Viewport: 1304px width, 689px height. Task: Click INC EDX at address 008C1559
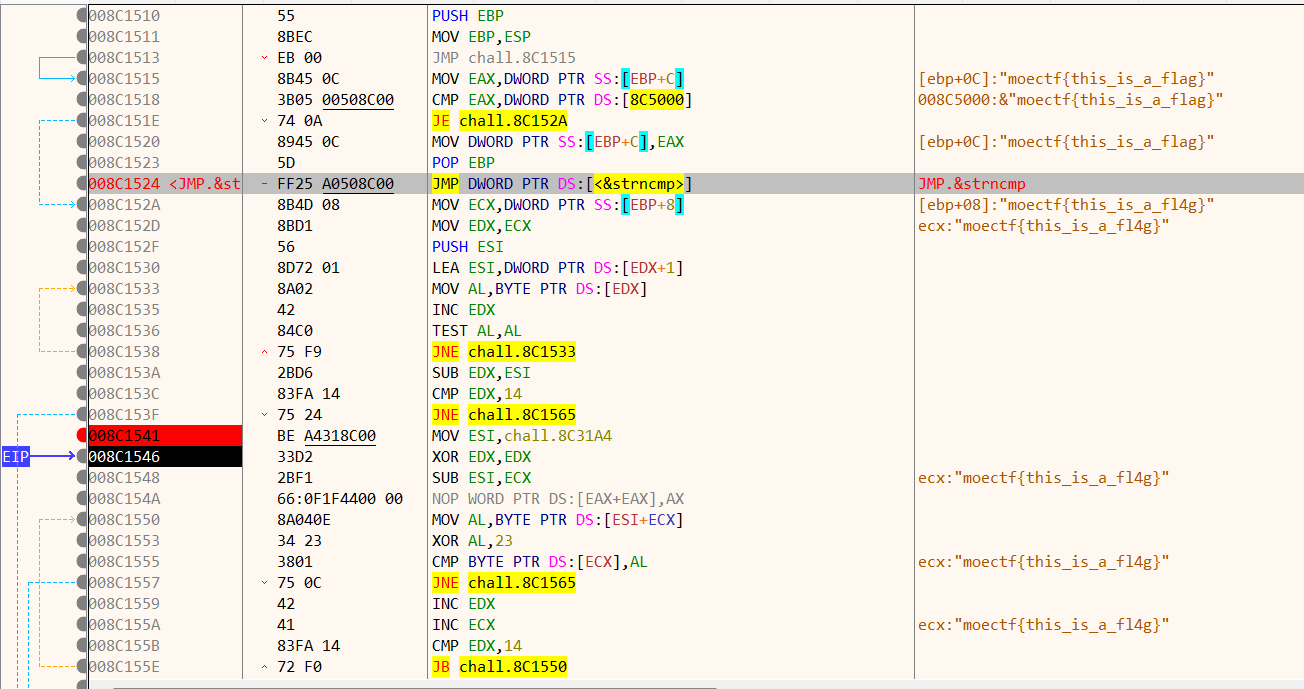pyautogui.click(x=463, y=604)
